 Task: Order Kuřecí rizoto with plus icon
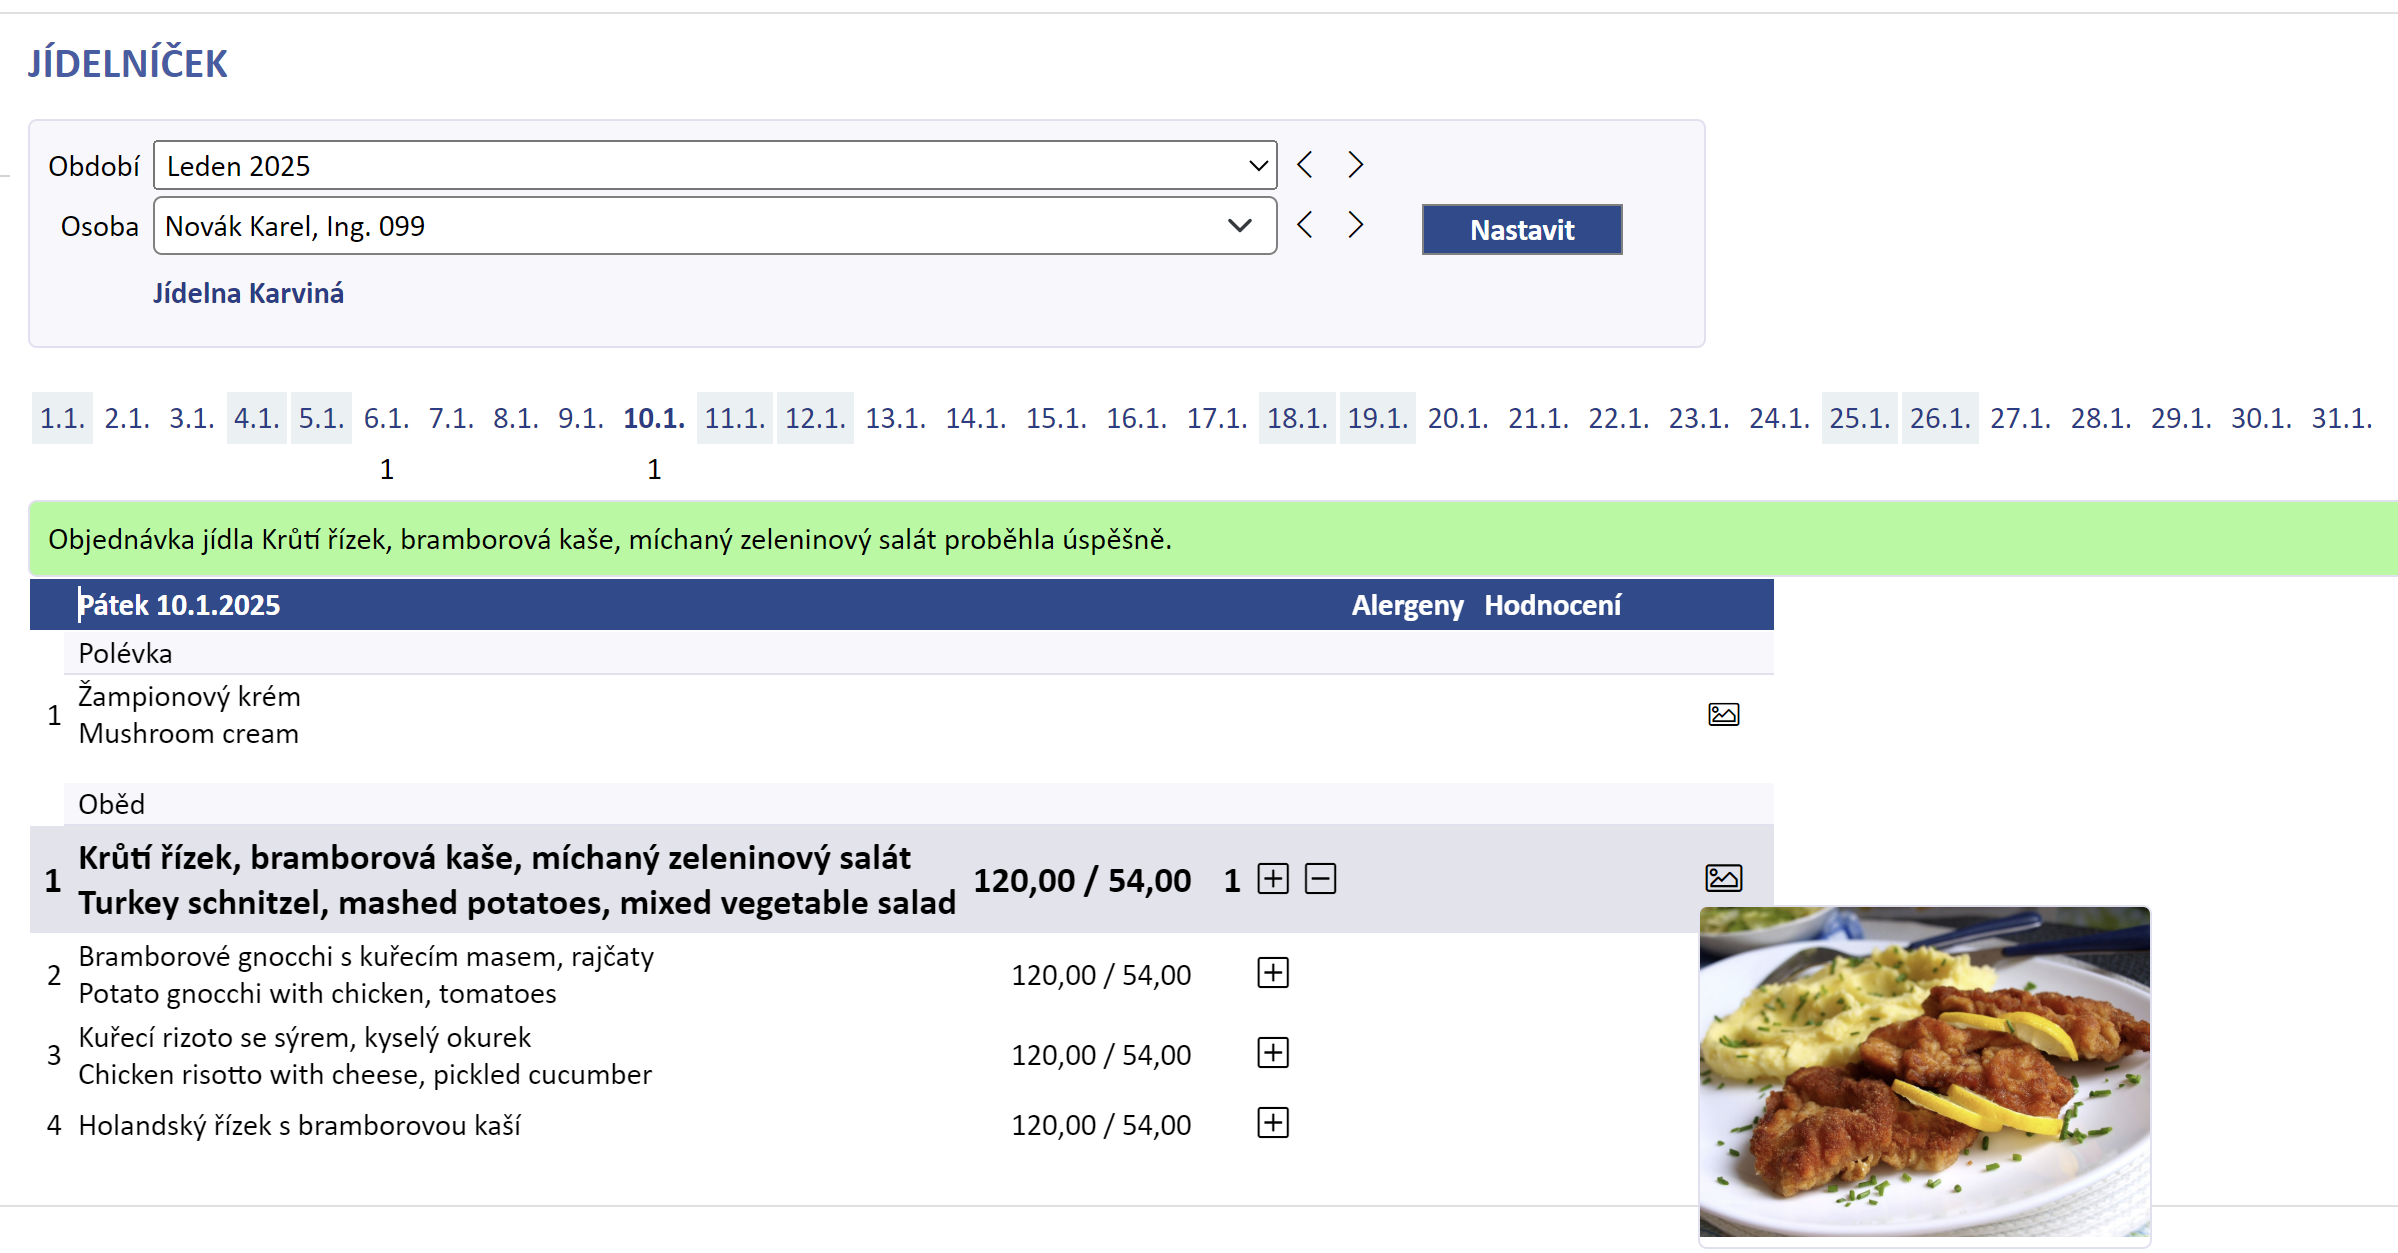tap(1273, 1053)
